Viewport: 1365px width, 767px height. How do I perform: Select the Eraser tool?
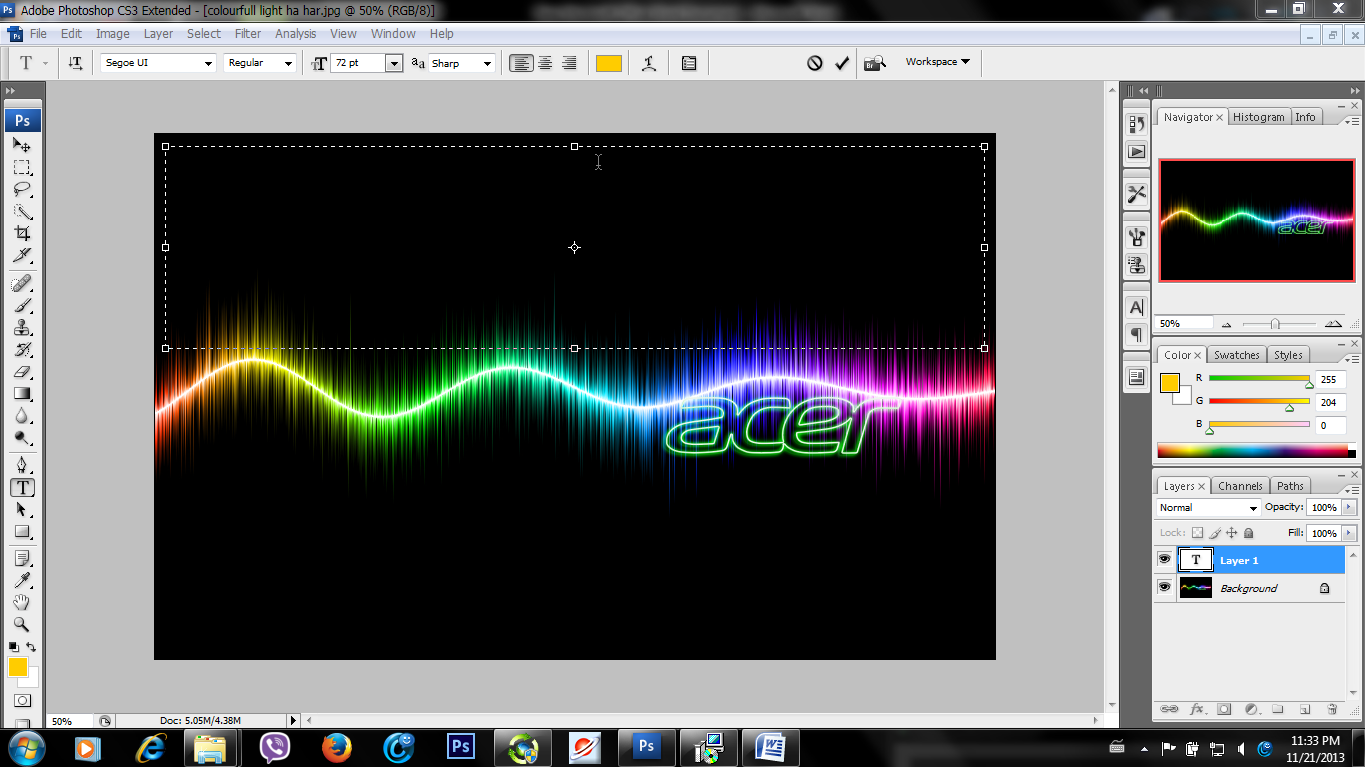[22, 372]
